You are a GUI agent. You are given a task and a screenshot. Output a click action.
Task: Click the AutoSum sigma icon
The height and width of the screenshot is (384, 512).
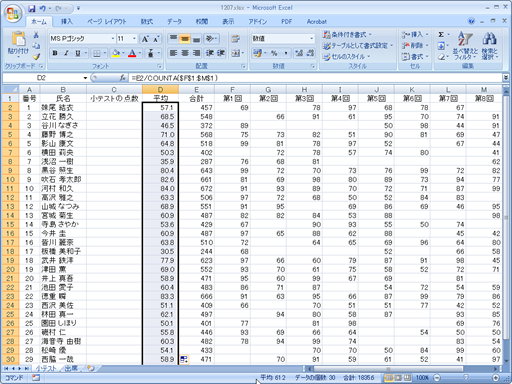441,34
